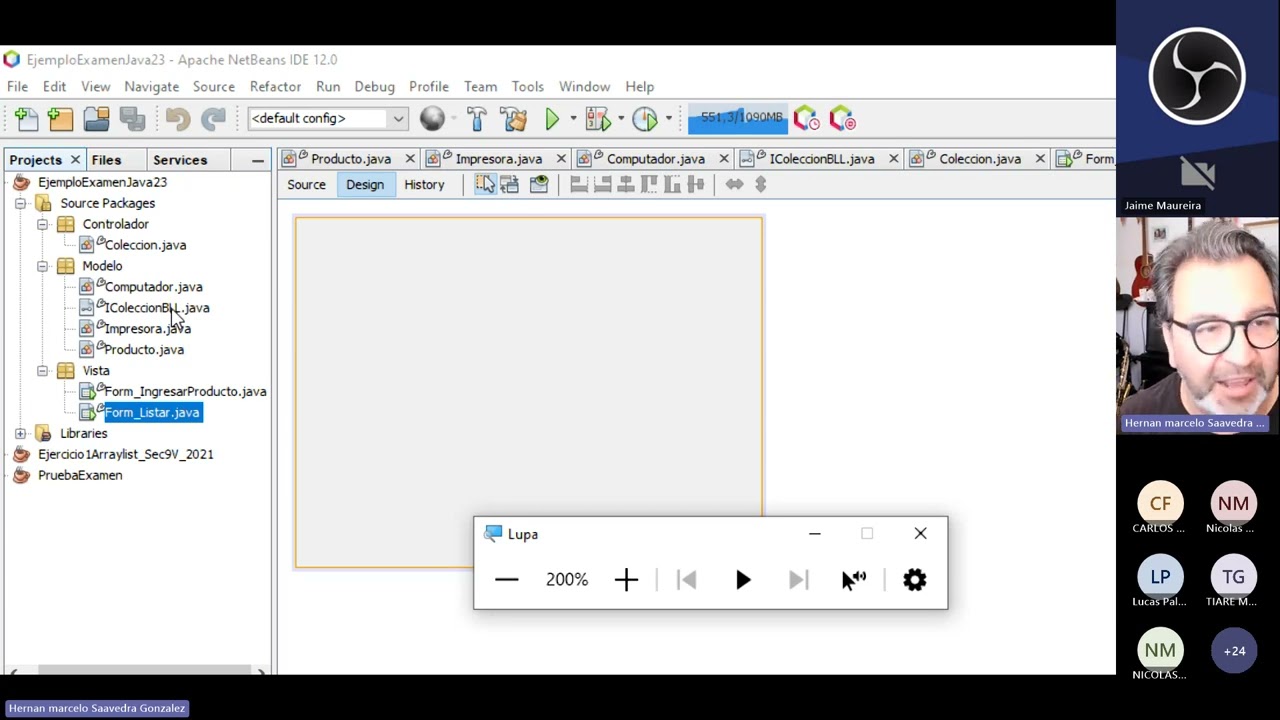Click the Undo arrow icon

tap(178, 119)
